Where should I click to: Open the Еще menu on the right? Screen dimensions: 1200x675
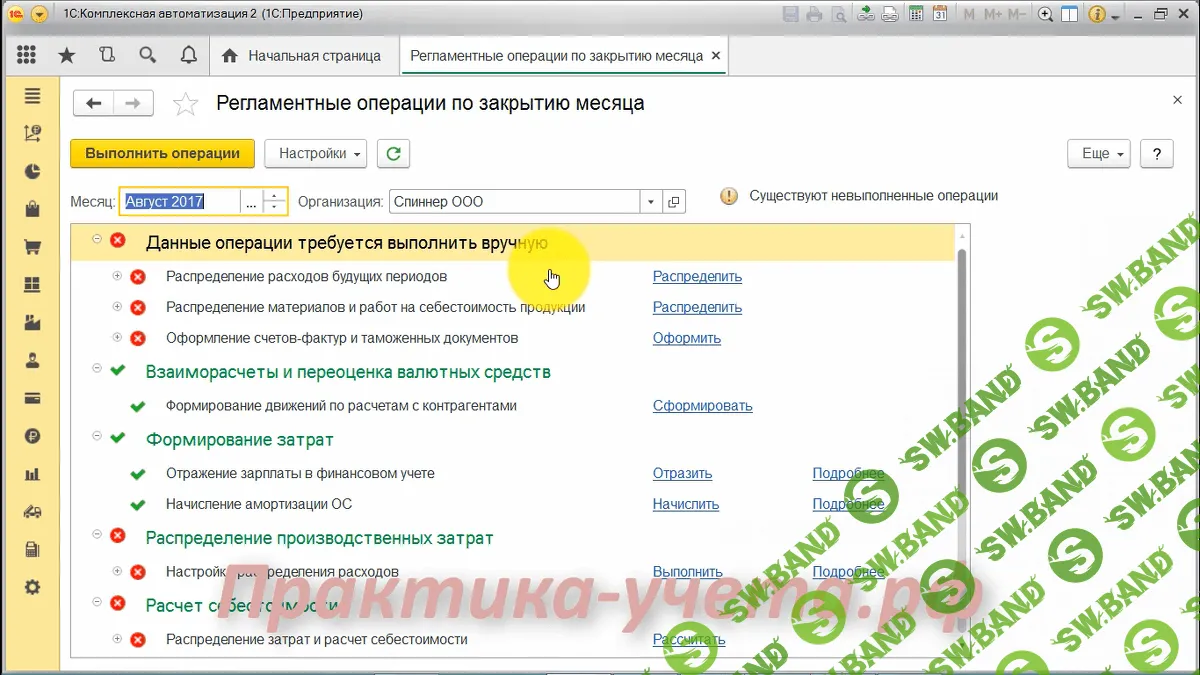point(1098,153)
